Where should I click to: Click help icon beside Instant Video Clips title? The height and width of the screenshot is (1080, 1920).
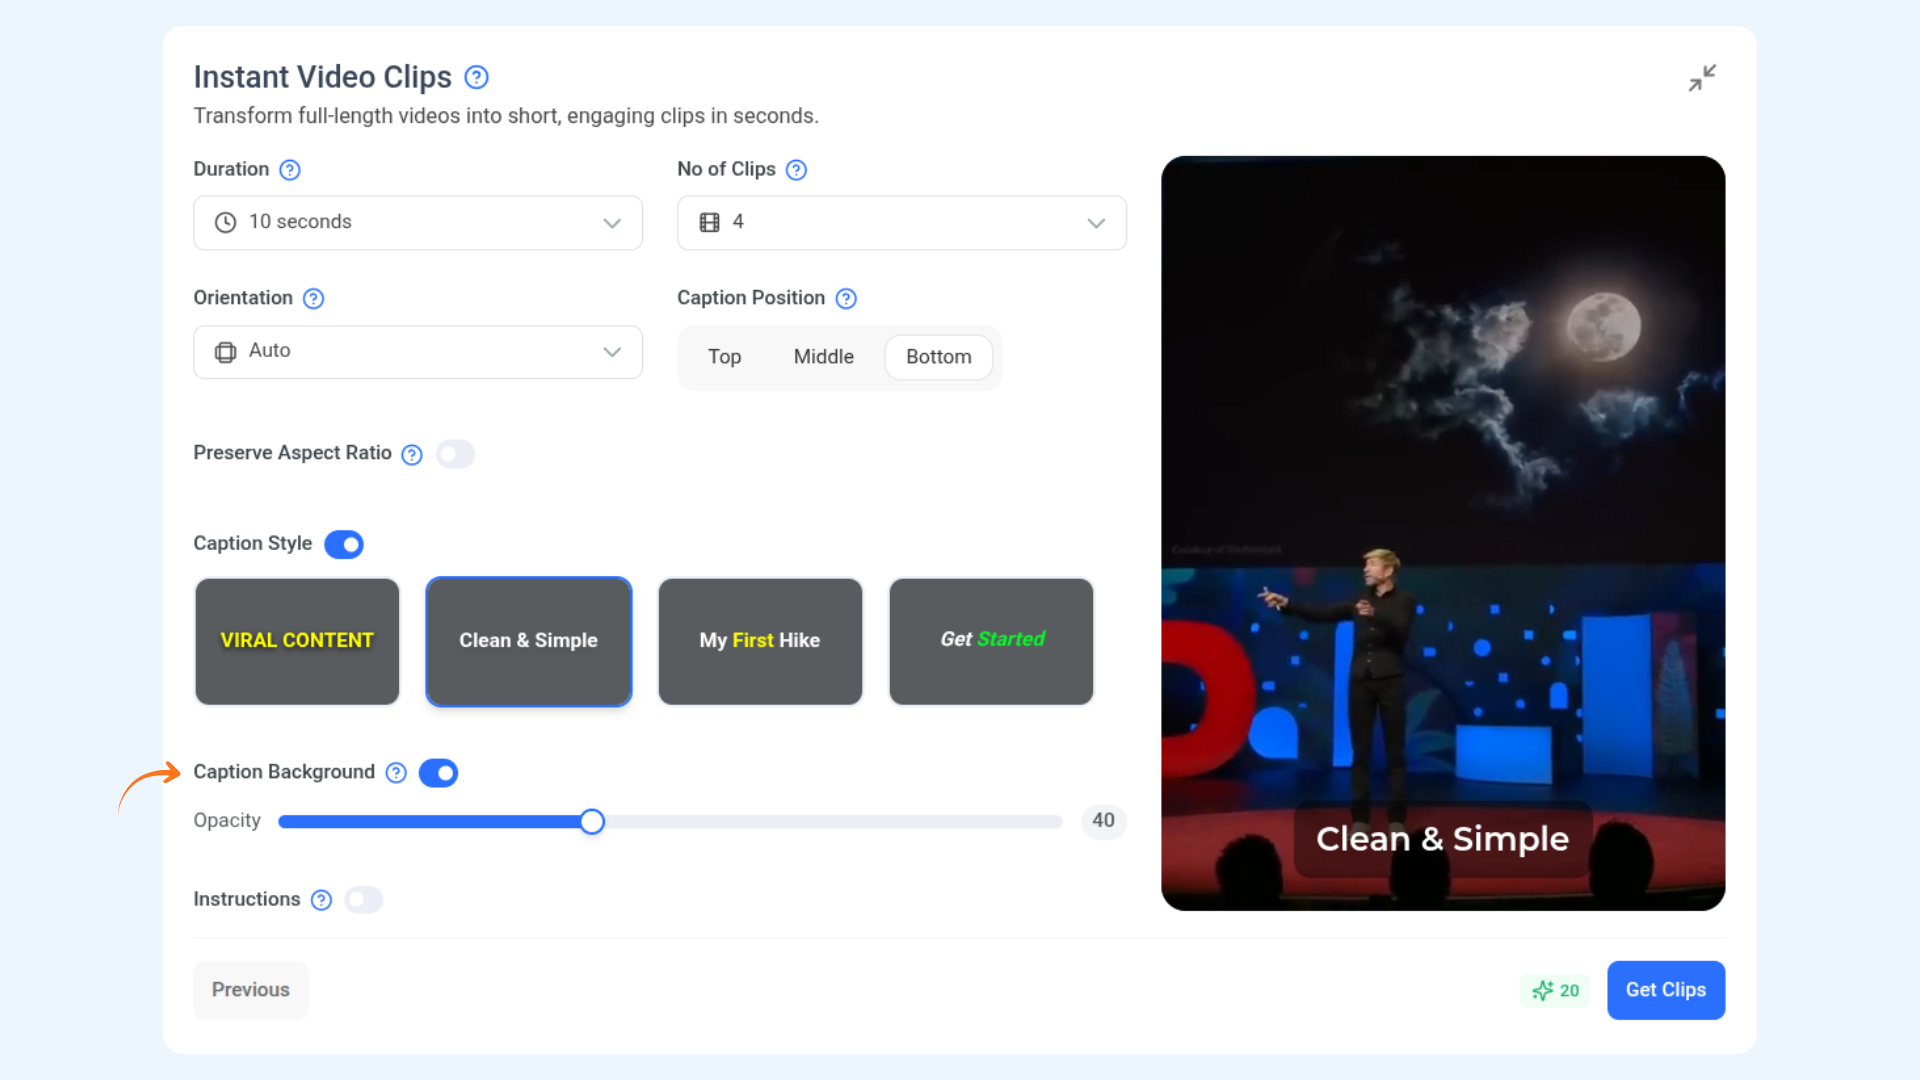click(477, 77)
